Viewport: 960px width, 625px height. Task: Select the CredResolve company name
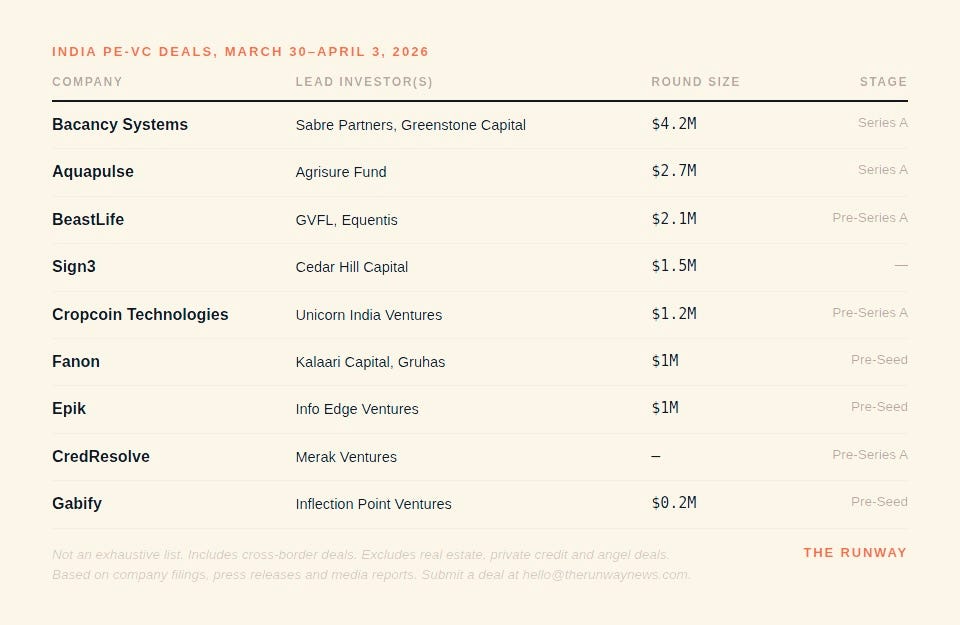tap(100, 456)
